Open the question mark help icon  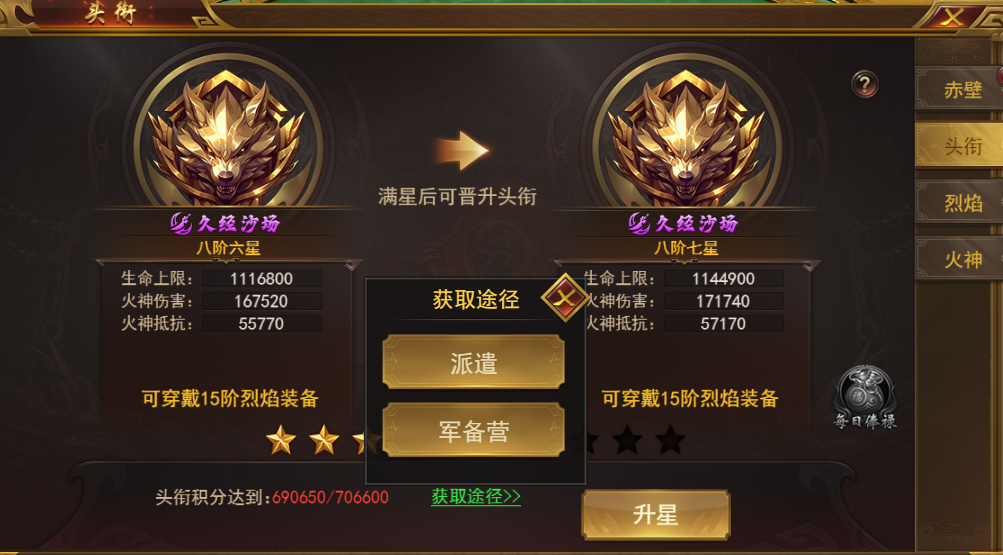pos(864,84)
